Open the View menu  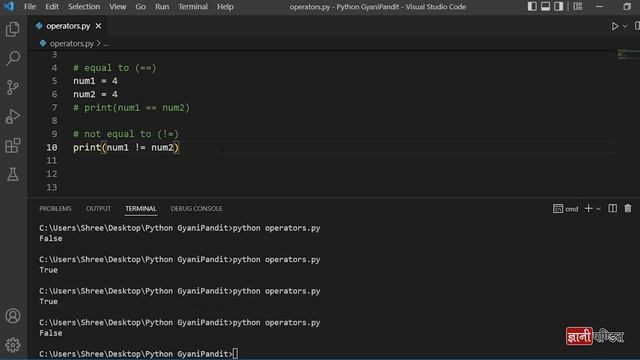118,7
